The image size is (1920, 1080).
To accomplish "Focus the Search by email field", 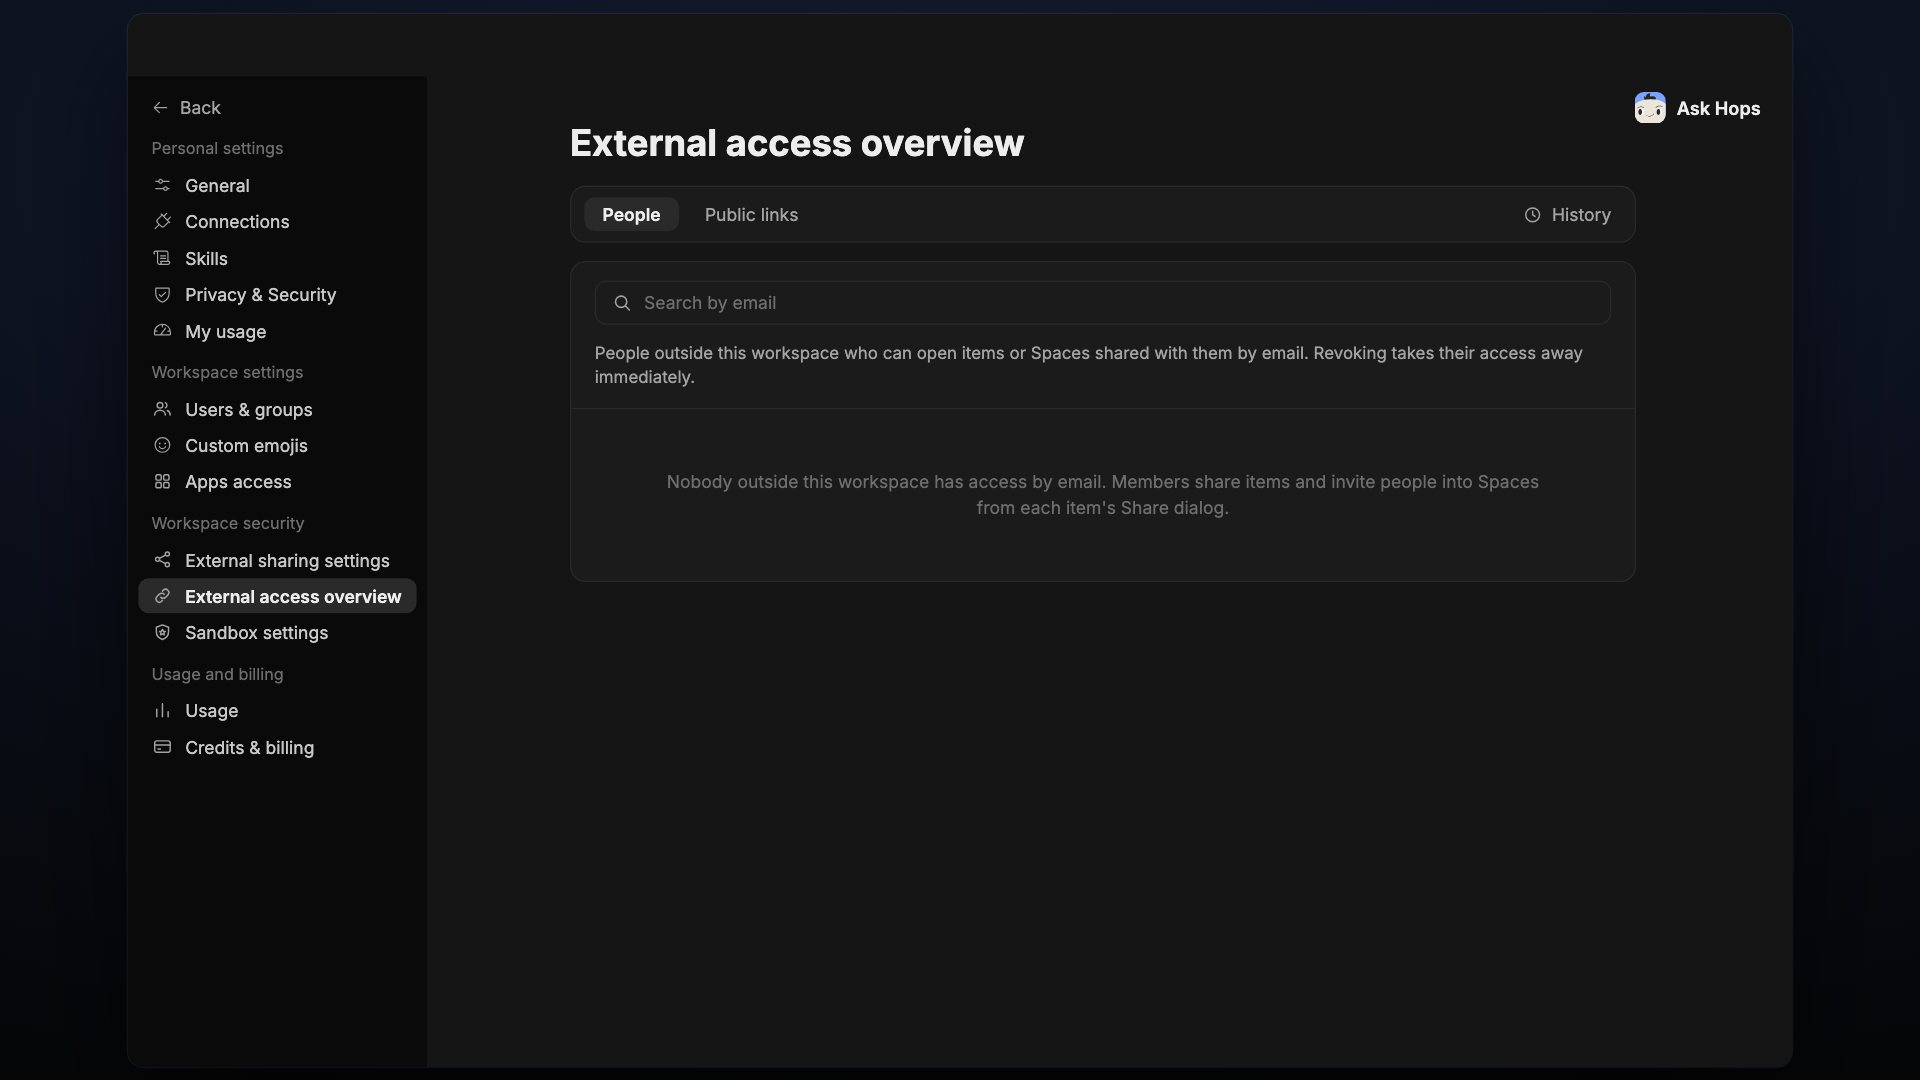I will click(x=1102, y=303).
